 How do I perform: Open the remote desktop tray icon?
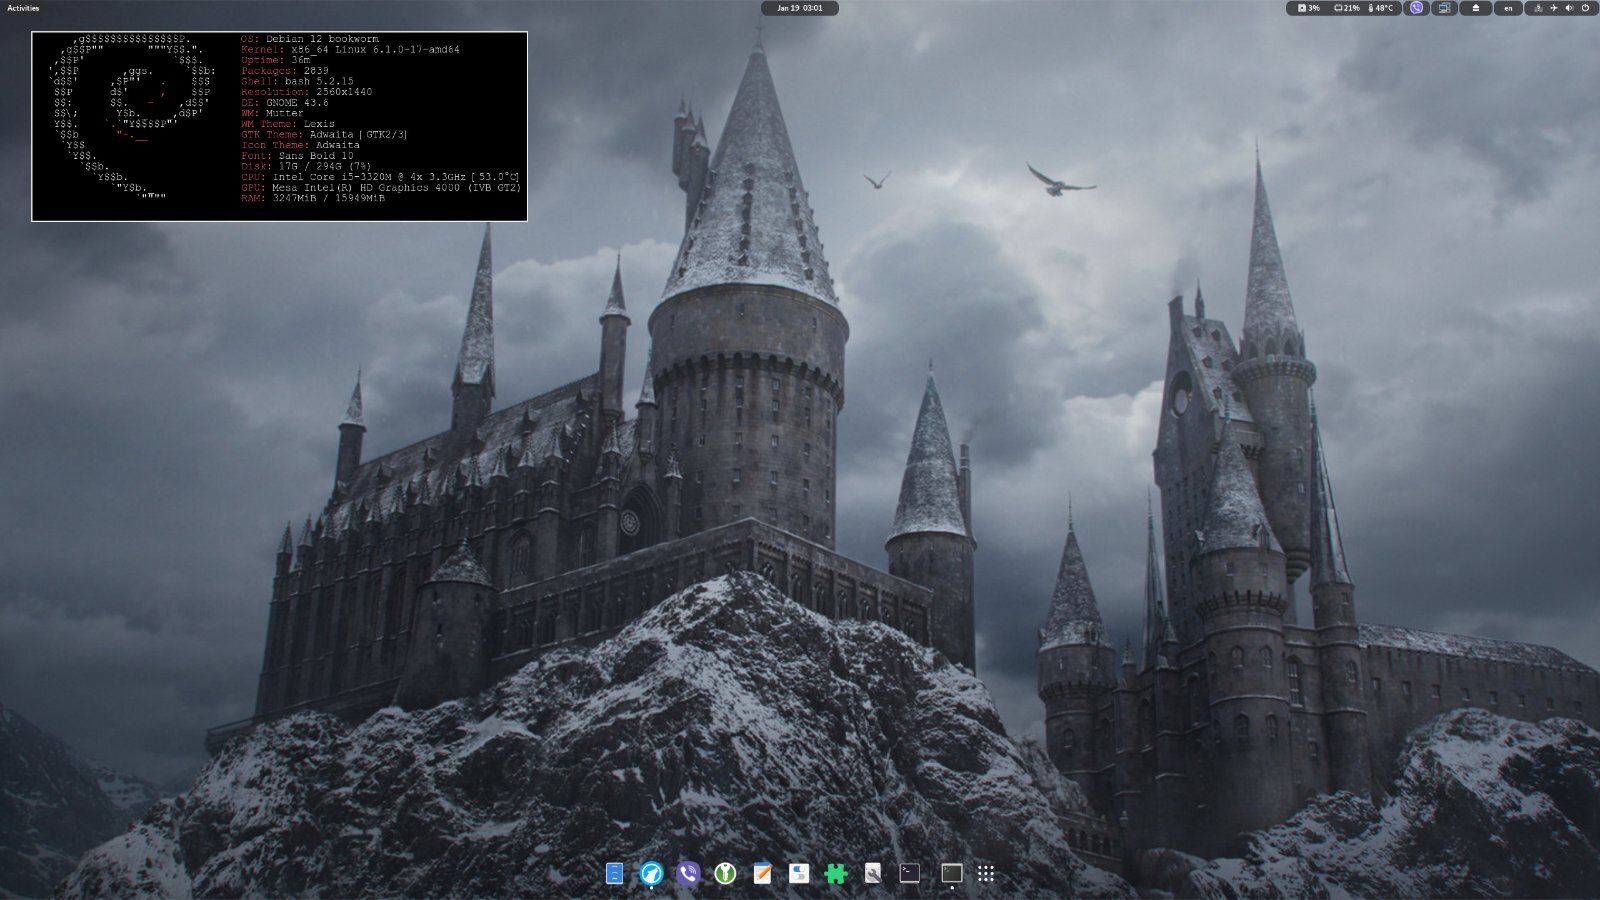(x=1444, y=8)
